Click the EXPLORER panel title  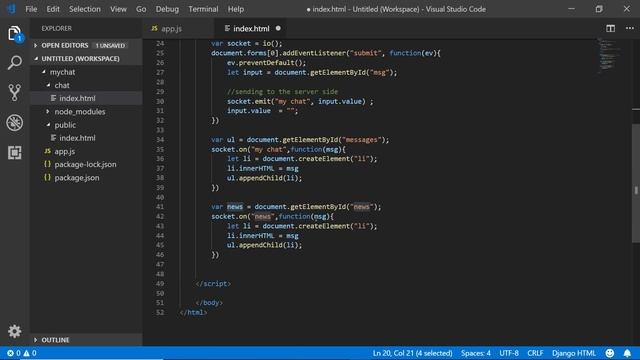tap(56, 28)
